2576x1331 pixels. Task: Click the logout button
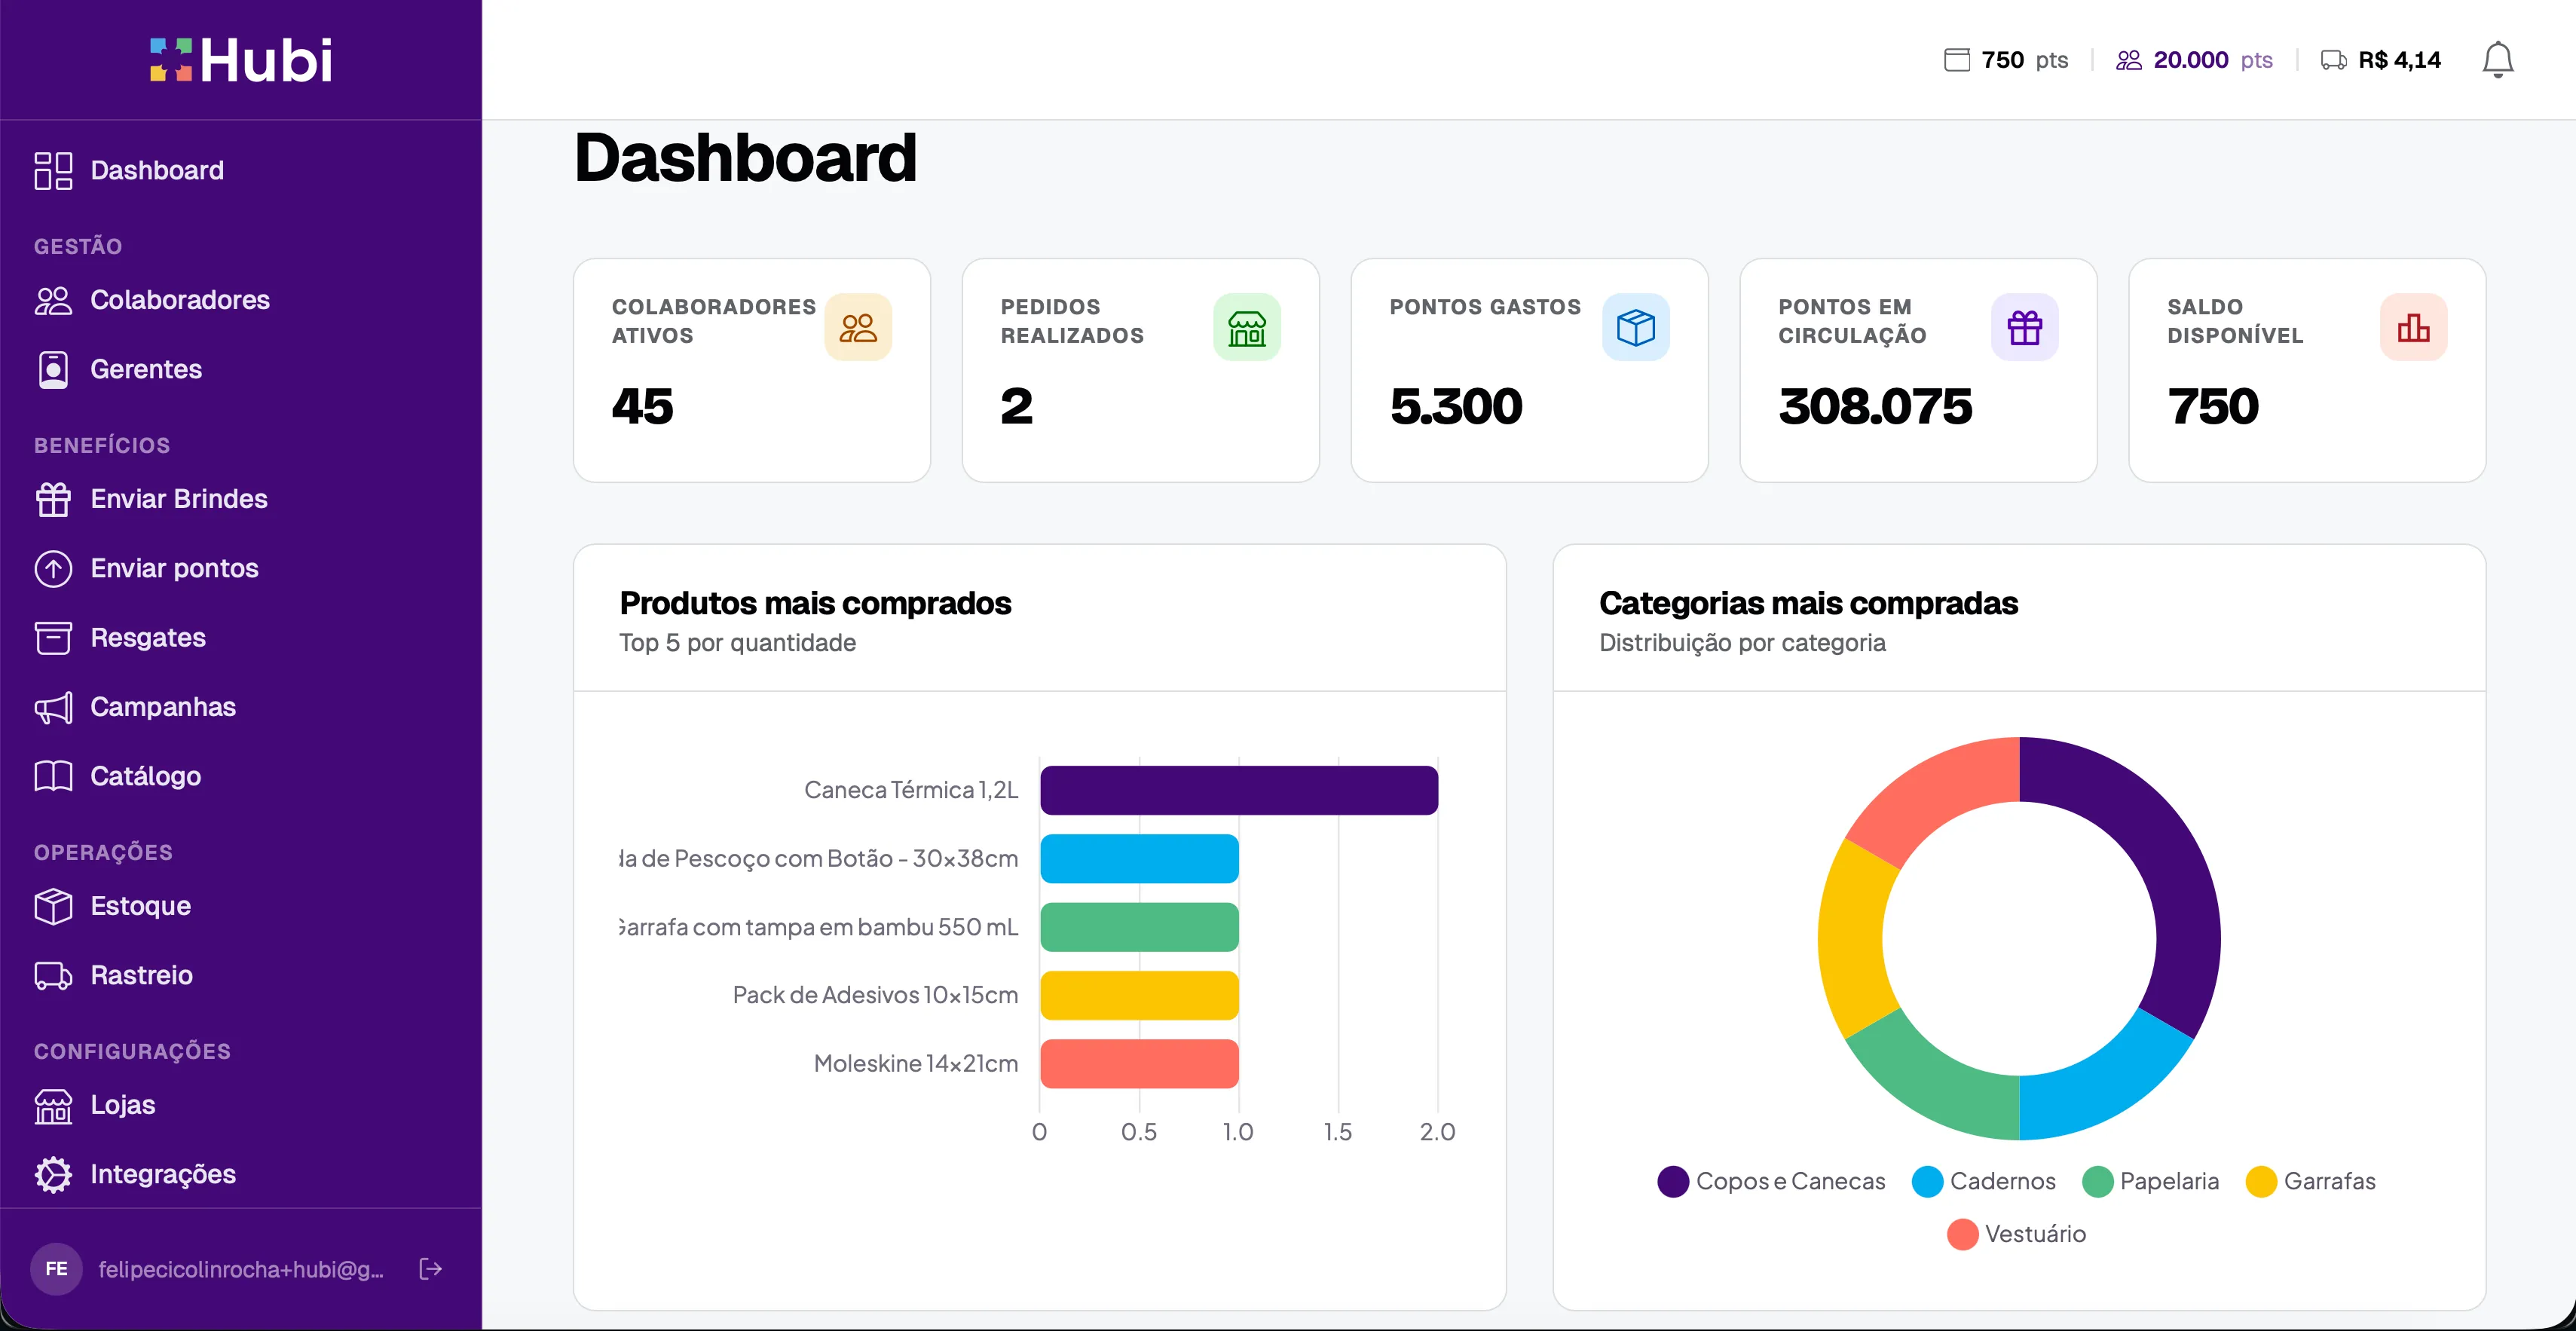point(430,1268)
